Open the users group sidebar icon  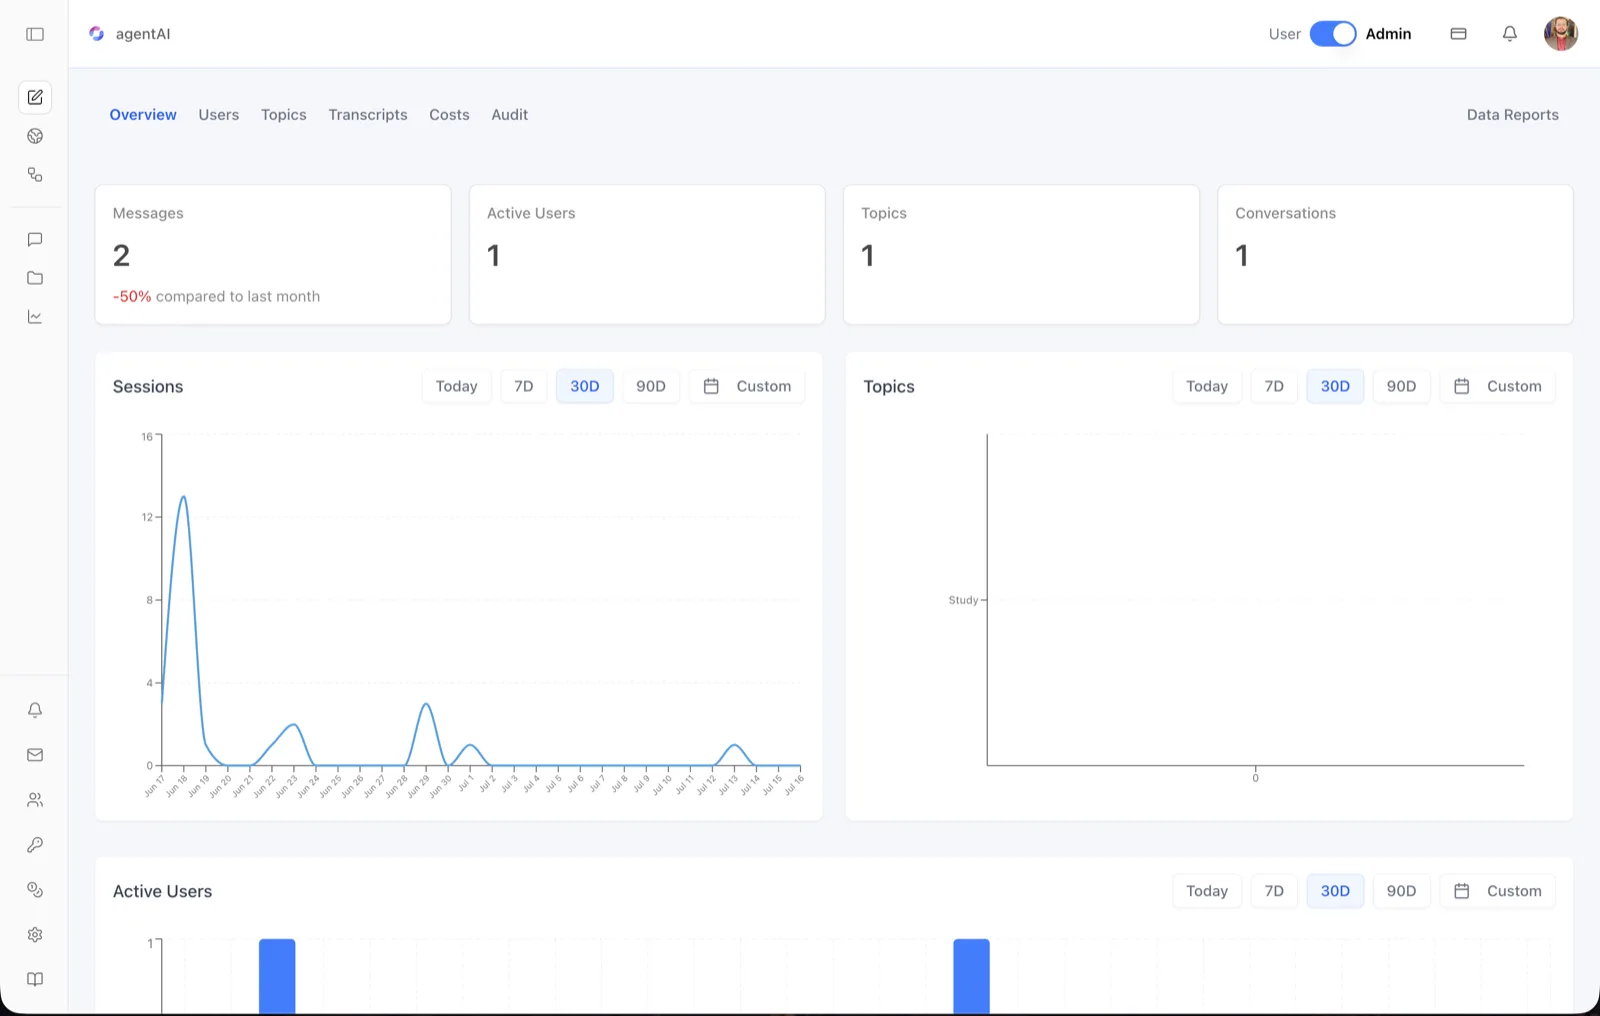tap(35, 800)
